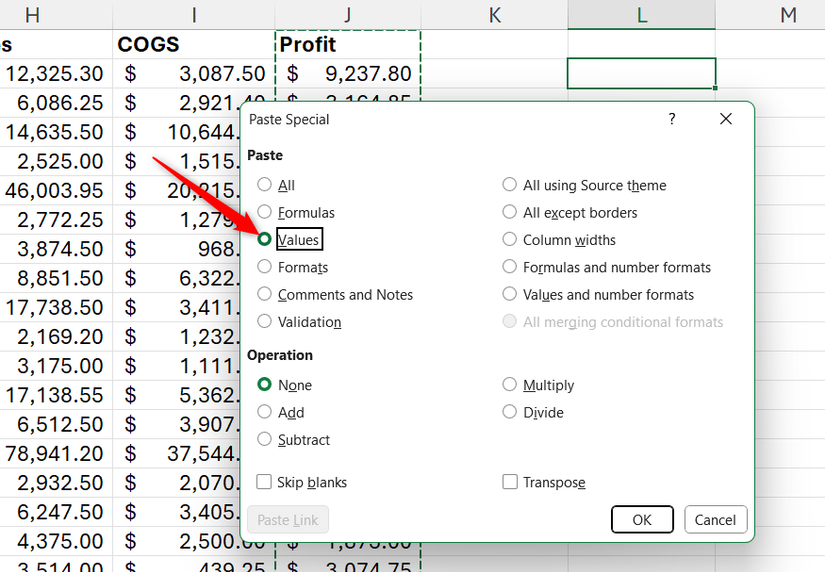Select the Subtract operation
This screenshot has height=572, width=825.
(x=265, y=440)
